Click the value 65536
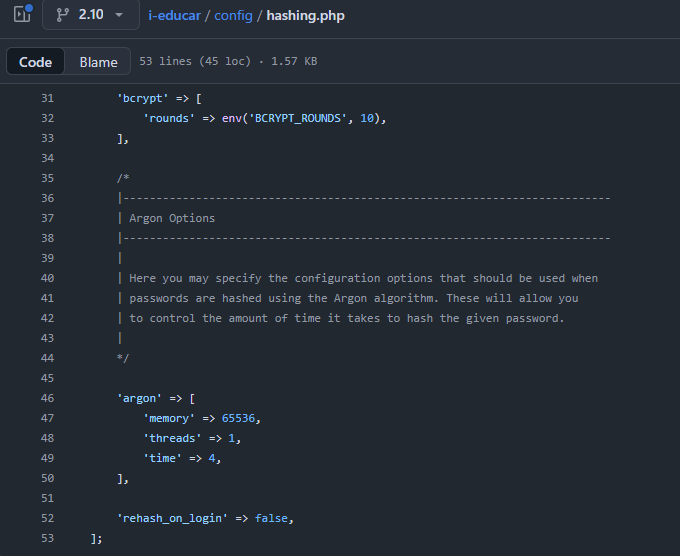Image resolution: width=680 pixels, height=556 pixels. pyautogui.click(x=238, y=418)
